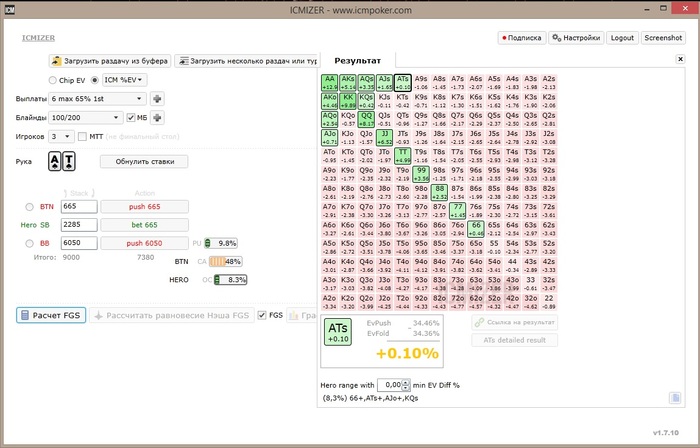This screenshot has height=448, width=700.
Task: Open the blinds 100/200 dropdown
Action: pyautogui.click(x=85, y=117)
